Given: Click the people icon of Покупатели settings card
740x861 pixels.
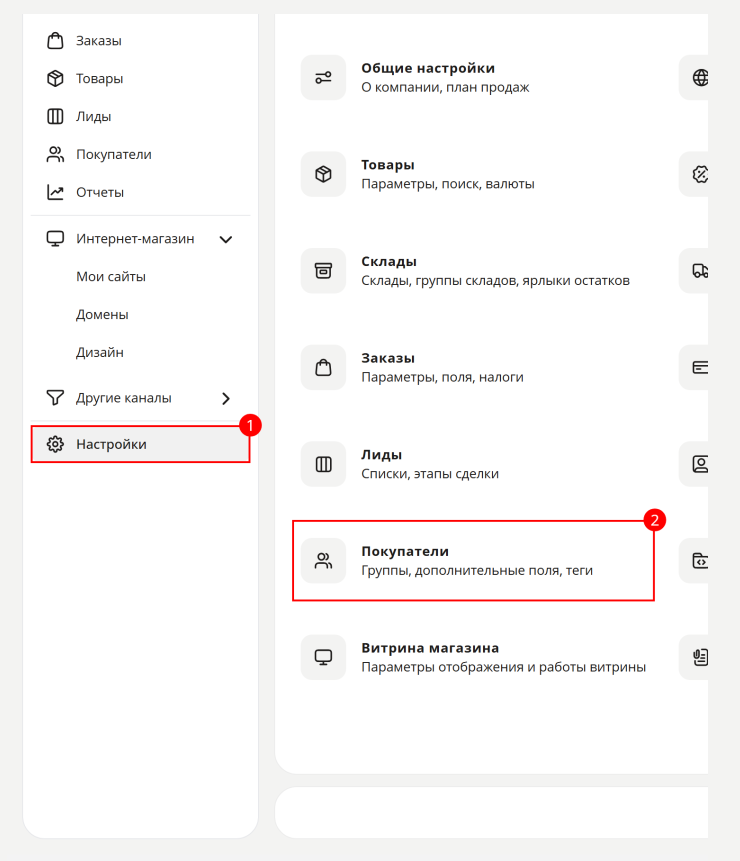Looking at the screenshot, I should (x=323, y=561).
